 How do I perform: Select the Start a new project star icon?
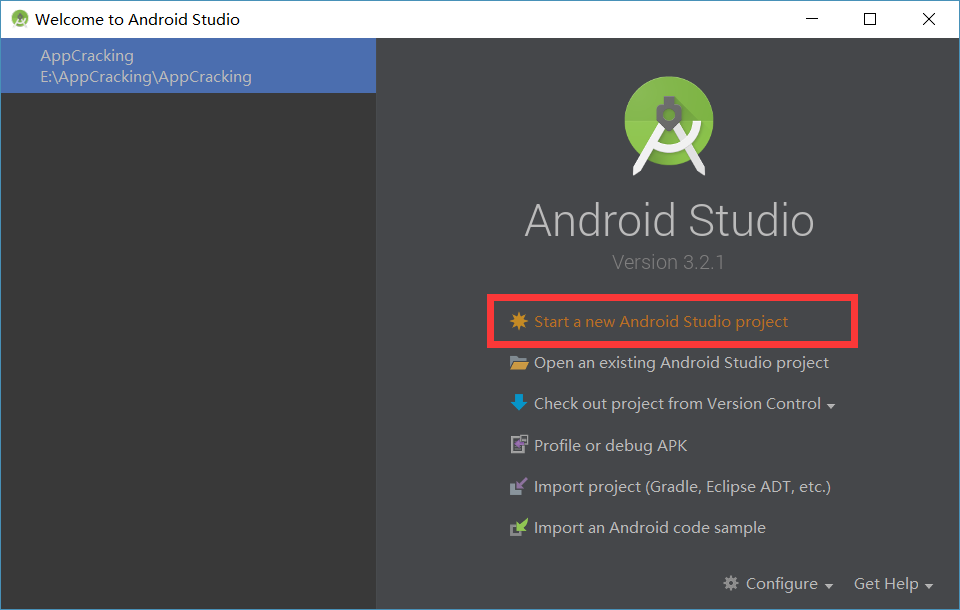518,321
